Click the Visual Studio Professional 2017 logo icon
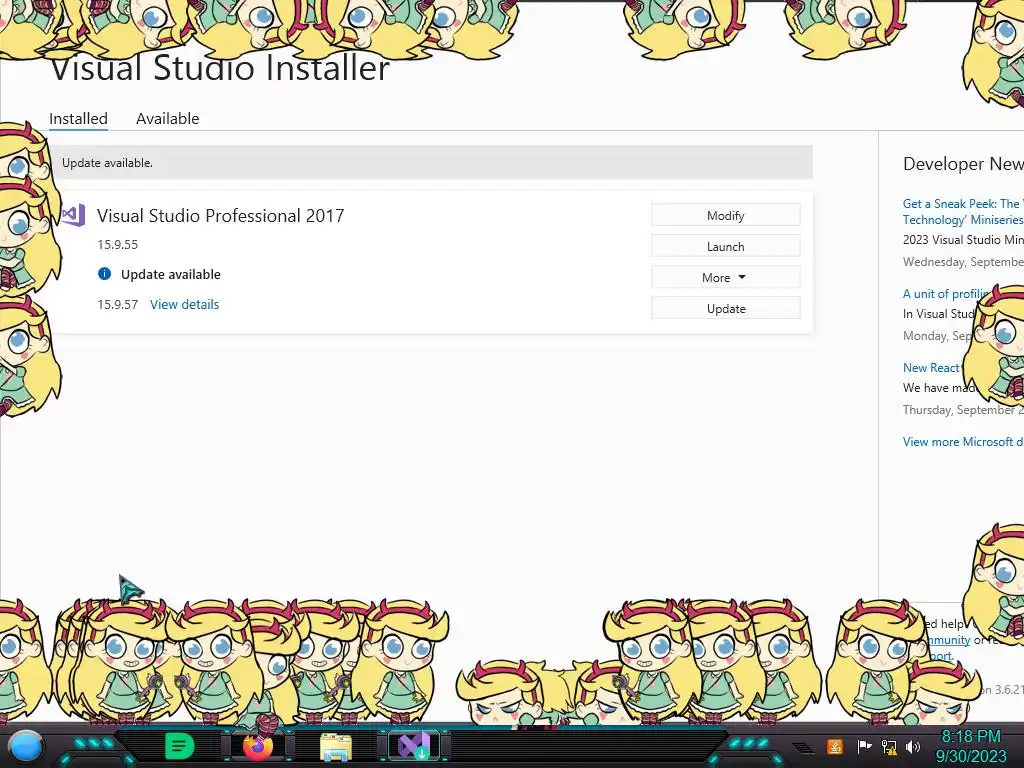1024x768 pixels. [x=73, y=215]
